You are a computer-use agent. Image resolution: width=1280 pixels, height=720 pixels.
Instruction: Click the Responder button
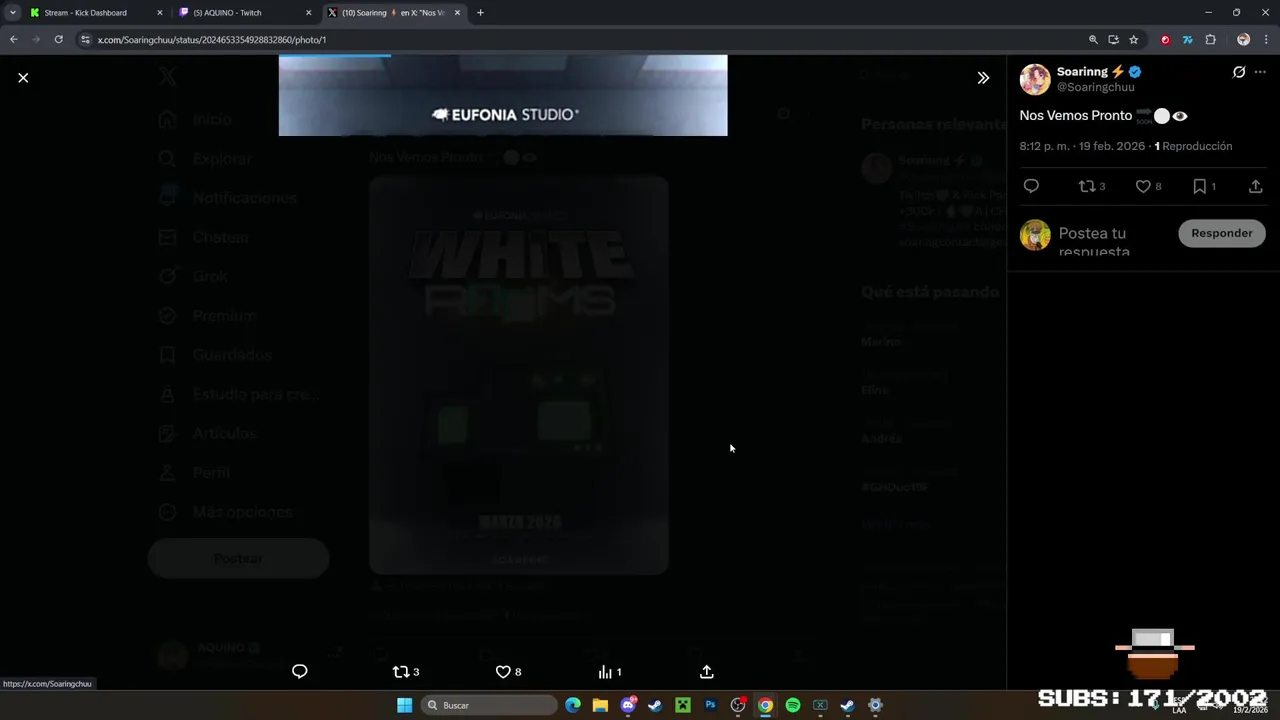(x=1221, y=233)
